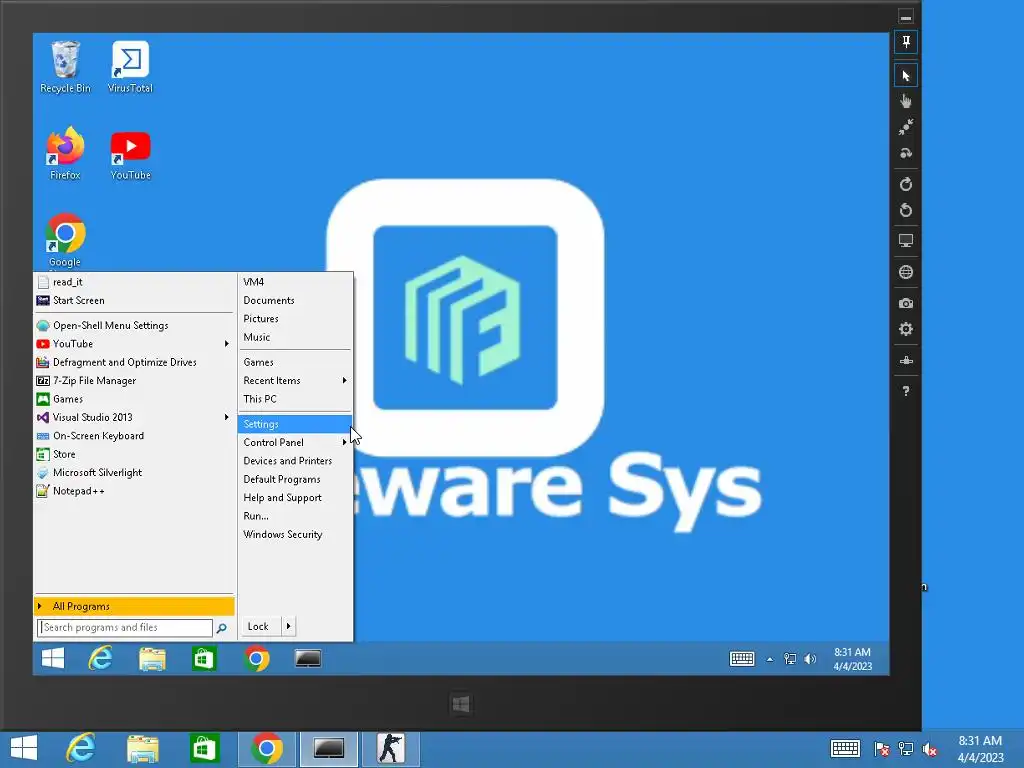
Task: Click the pin icon in emulator sidebar
Action: (906, 42)
